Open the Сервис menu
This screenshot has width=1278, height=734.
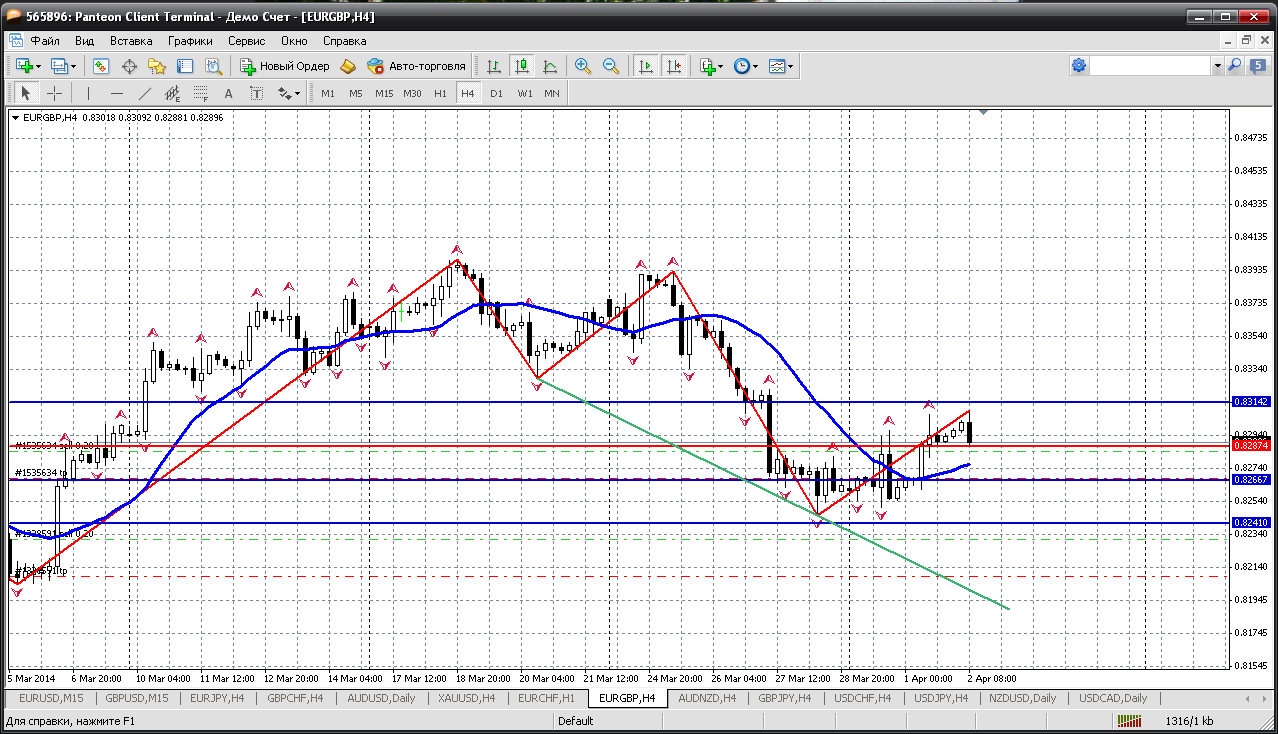click(246, 41)
